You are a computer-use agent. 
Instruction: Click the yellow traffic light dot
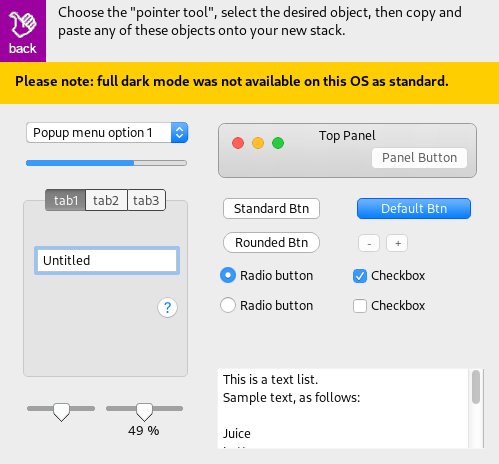[x=258, y=143]
